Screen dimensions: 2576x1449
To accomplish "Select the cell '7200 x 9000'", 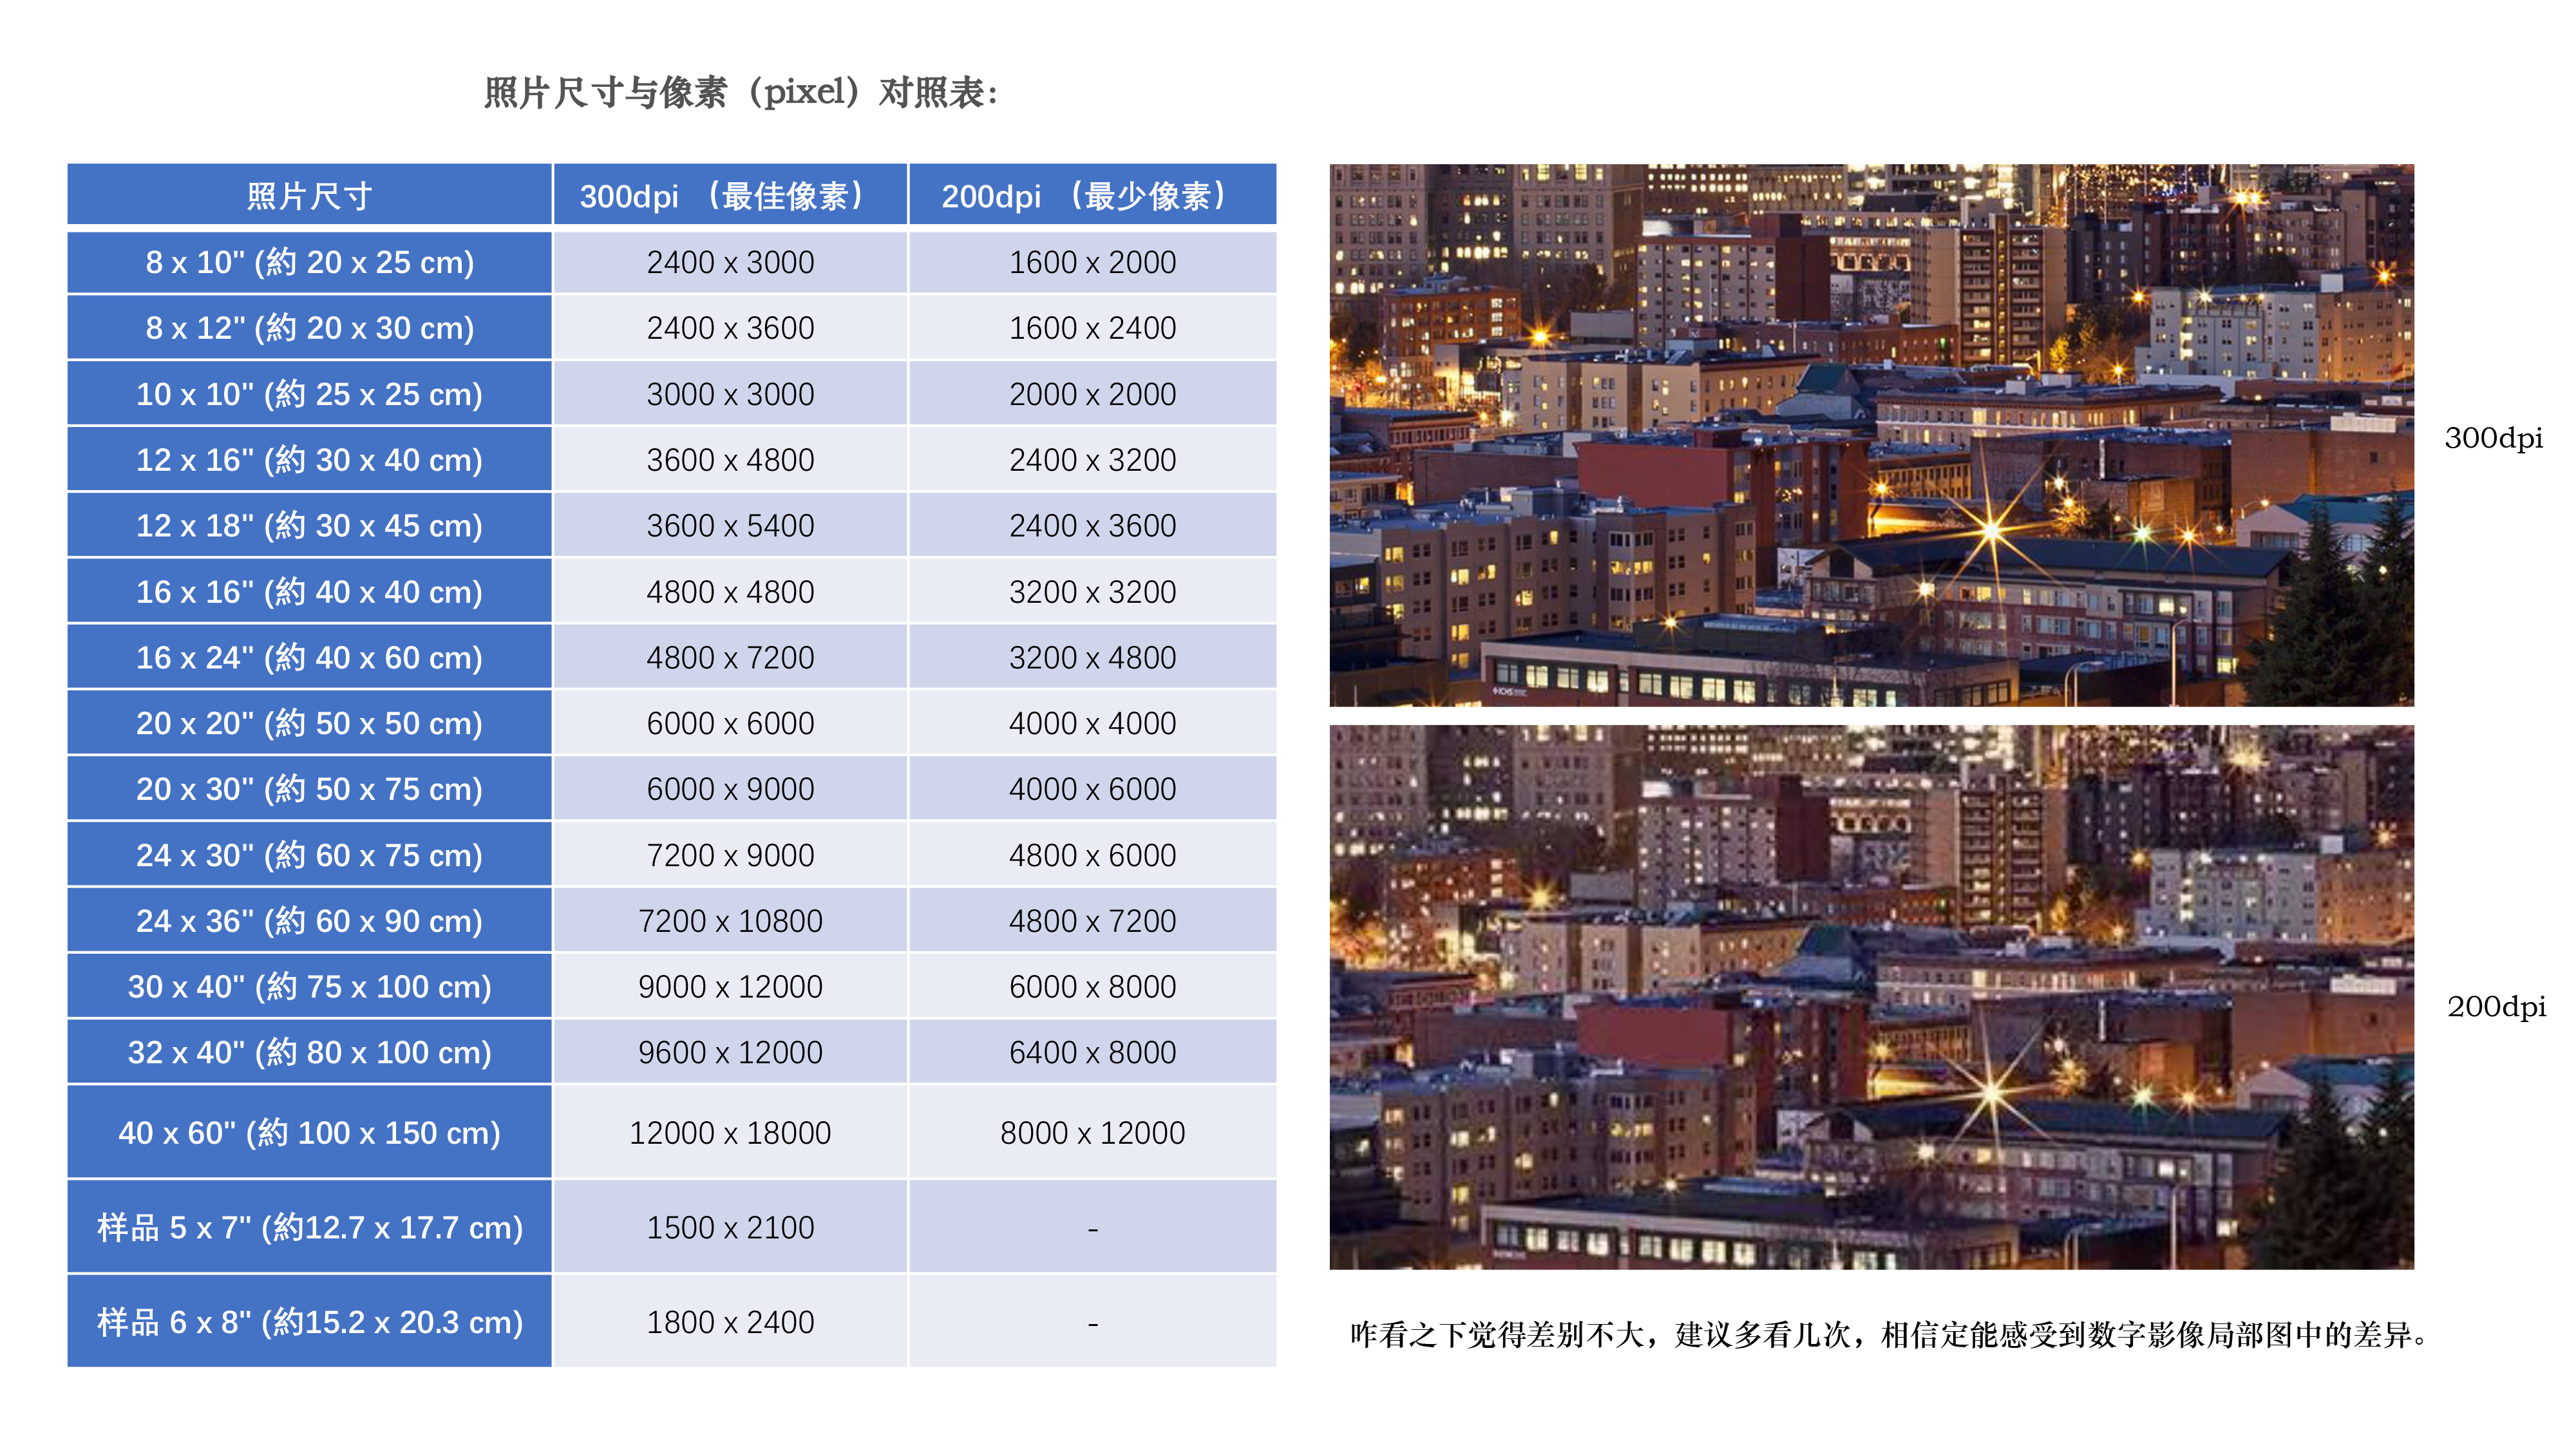I will (x=730, y=855).
